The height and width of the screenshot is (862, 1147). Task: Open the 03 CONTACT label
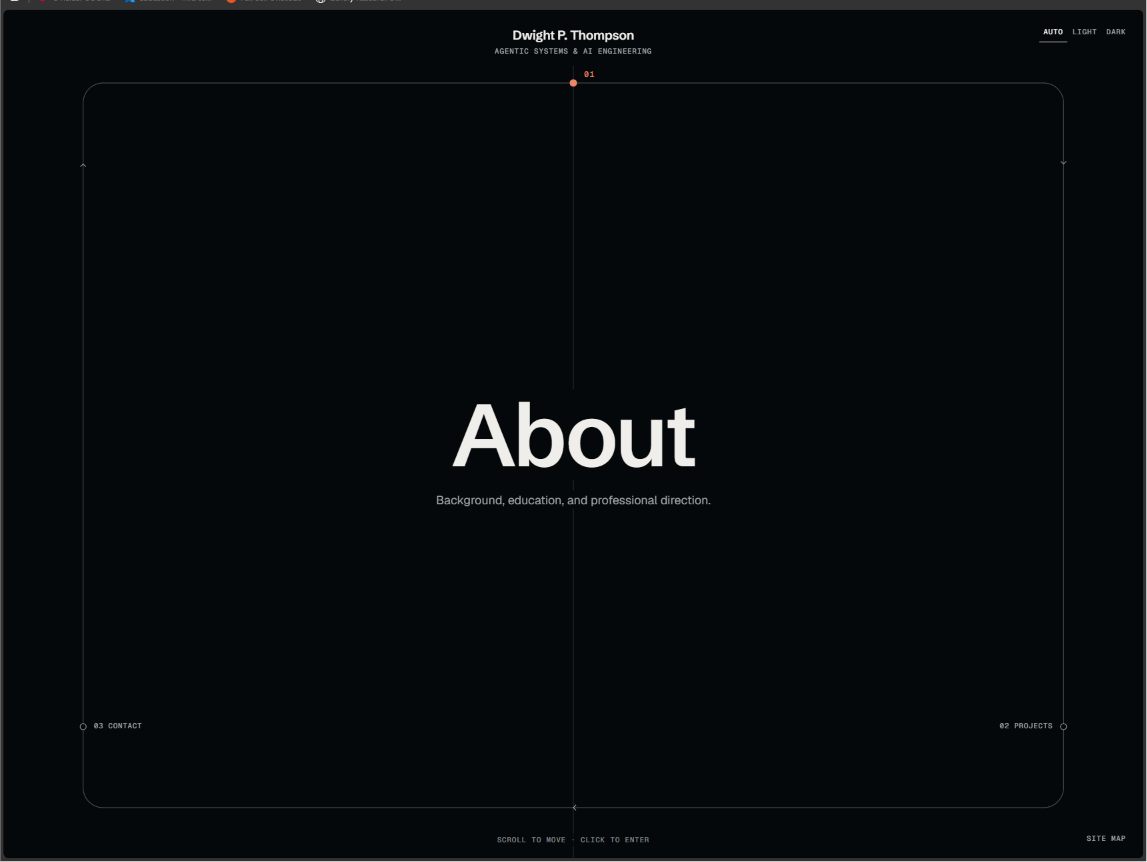pyautogui.click(x=118, y=726)
